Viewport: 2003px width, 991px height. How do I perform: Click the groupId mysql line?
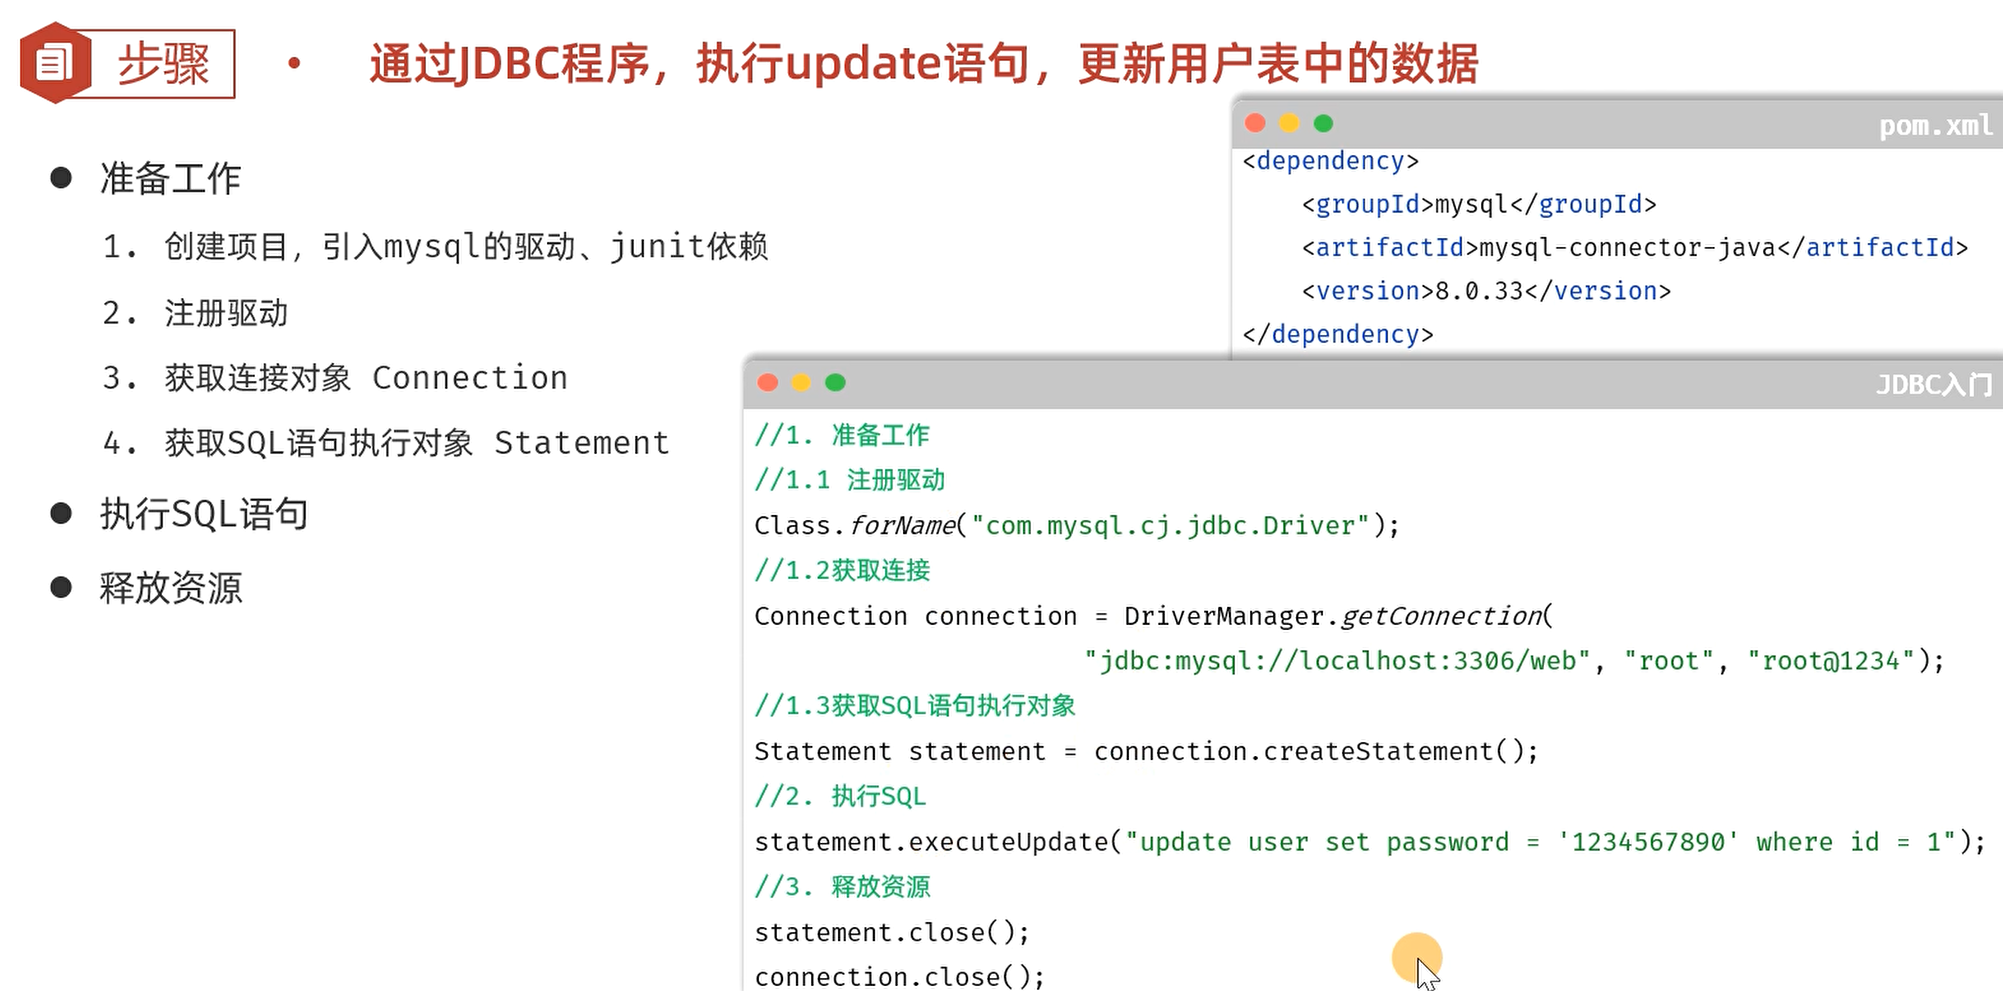tap(1479, 204)
